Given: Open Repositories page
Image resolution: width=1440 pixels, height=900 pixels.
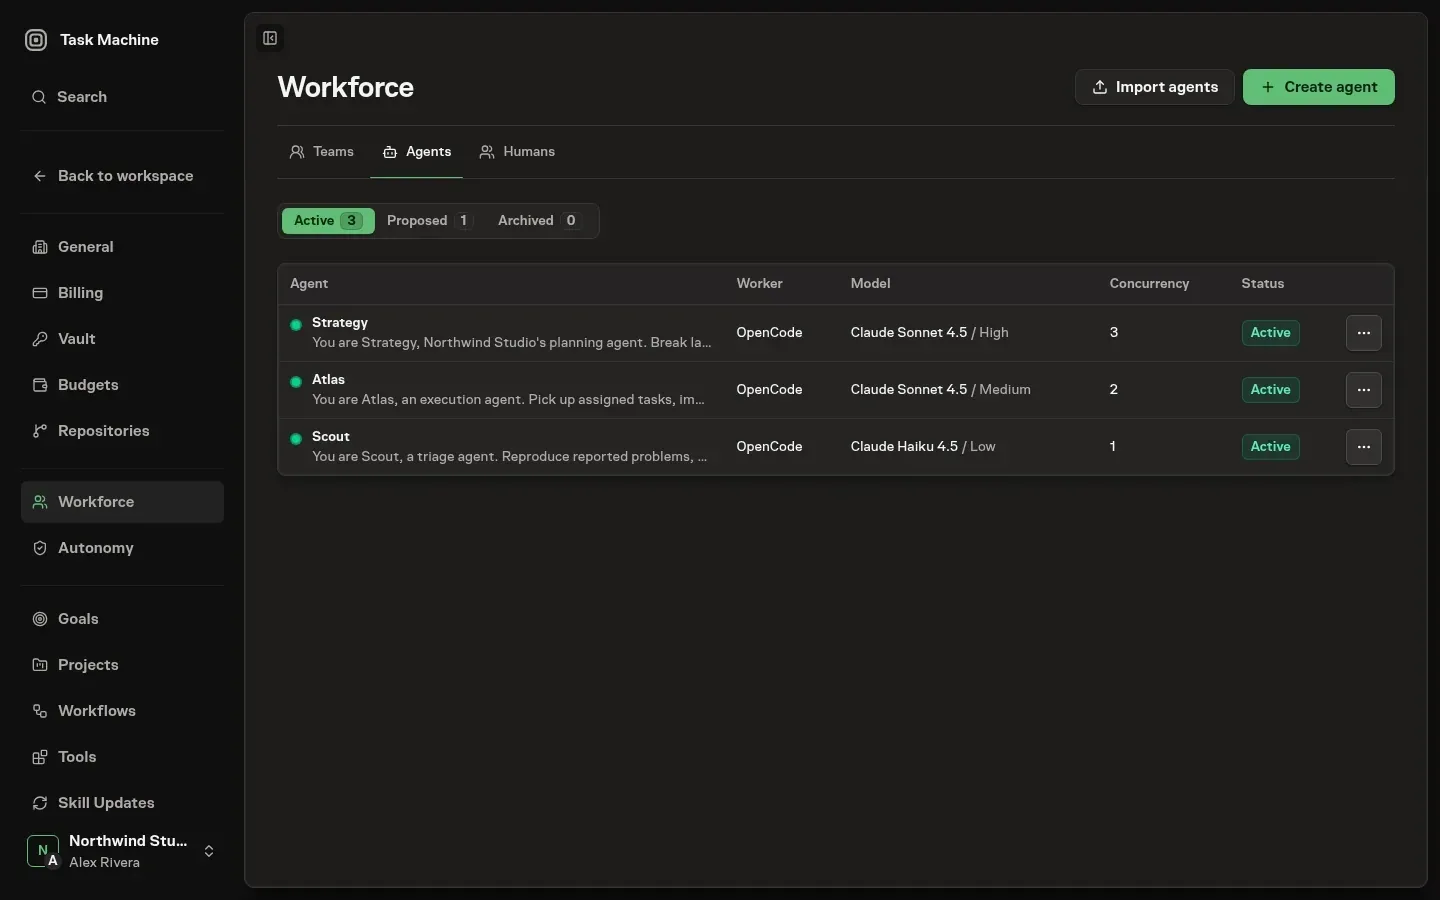Looking at the screenshot, I should (122, 431).
